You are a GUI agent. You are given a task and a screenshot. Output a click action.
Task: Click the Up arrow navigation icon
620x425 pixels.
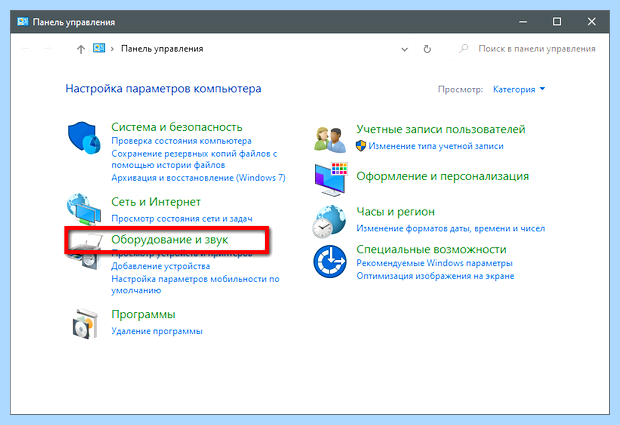[81, 49]
